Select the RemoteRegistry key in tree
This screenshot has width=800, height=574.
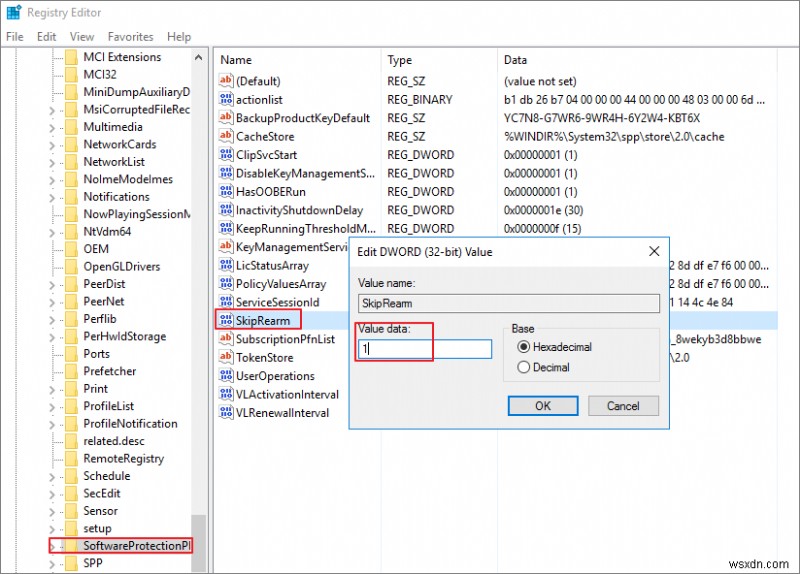[x=124, y=459]
